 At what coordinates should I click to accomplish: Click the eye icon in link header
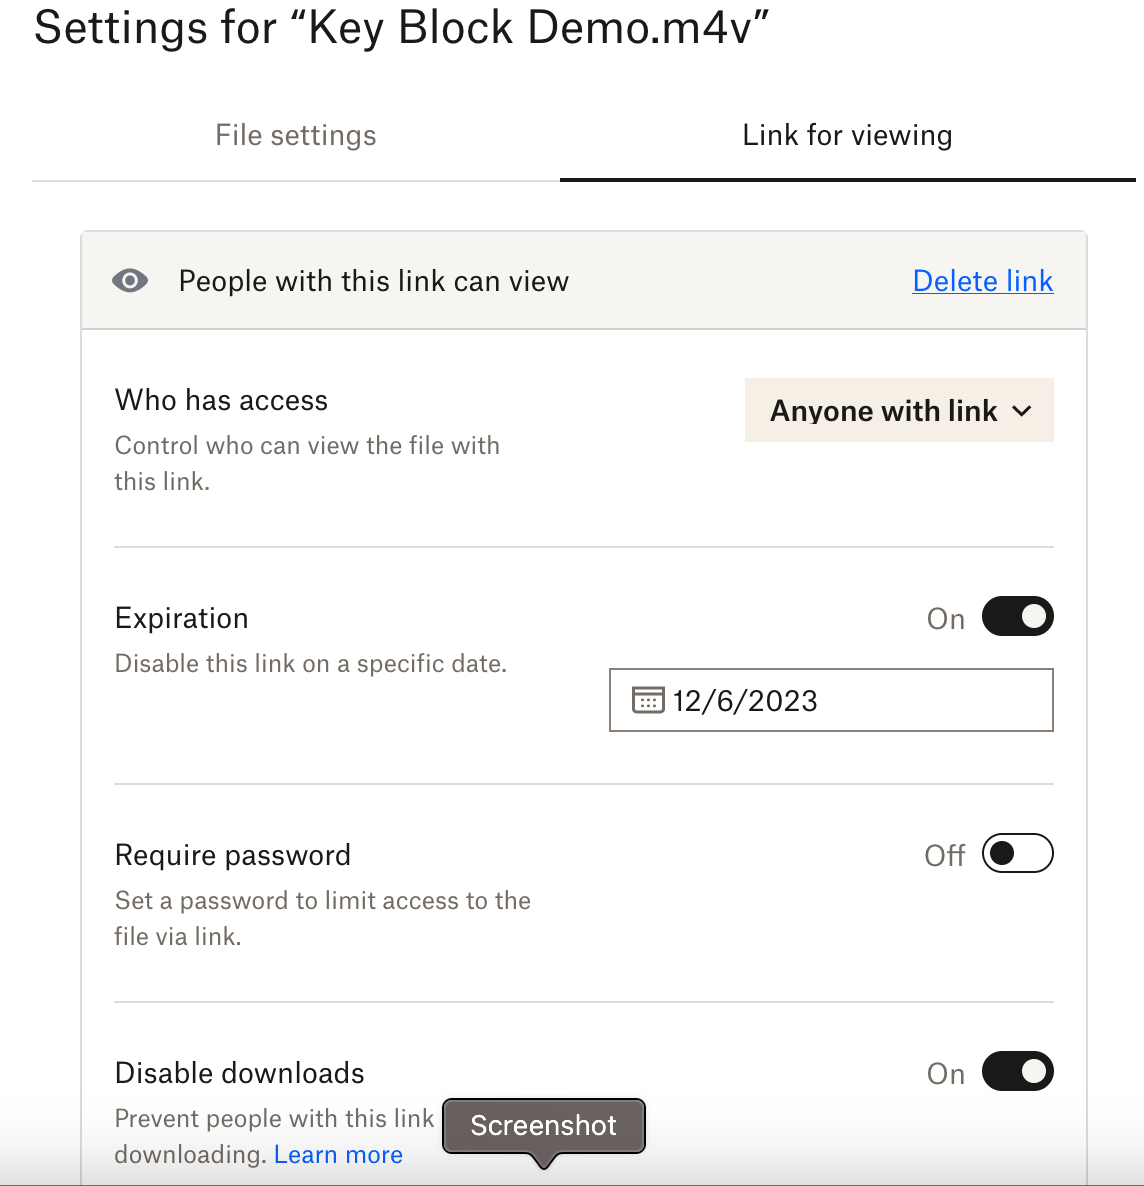coord(130,281)
